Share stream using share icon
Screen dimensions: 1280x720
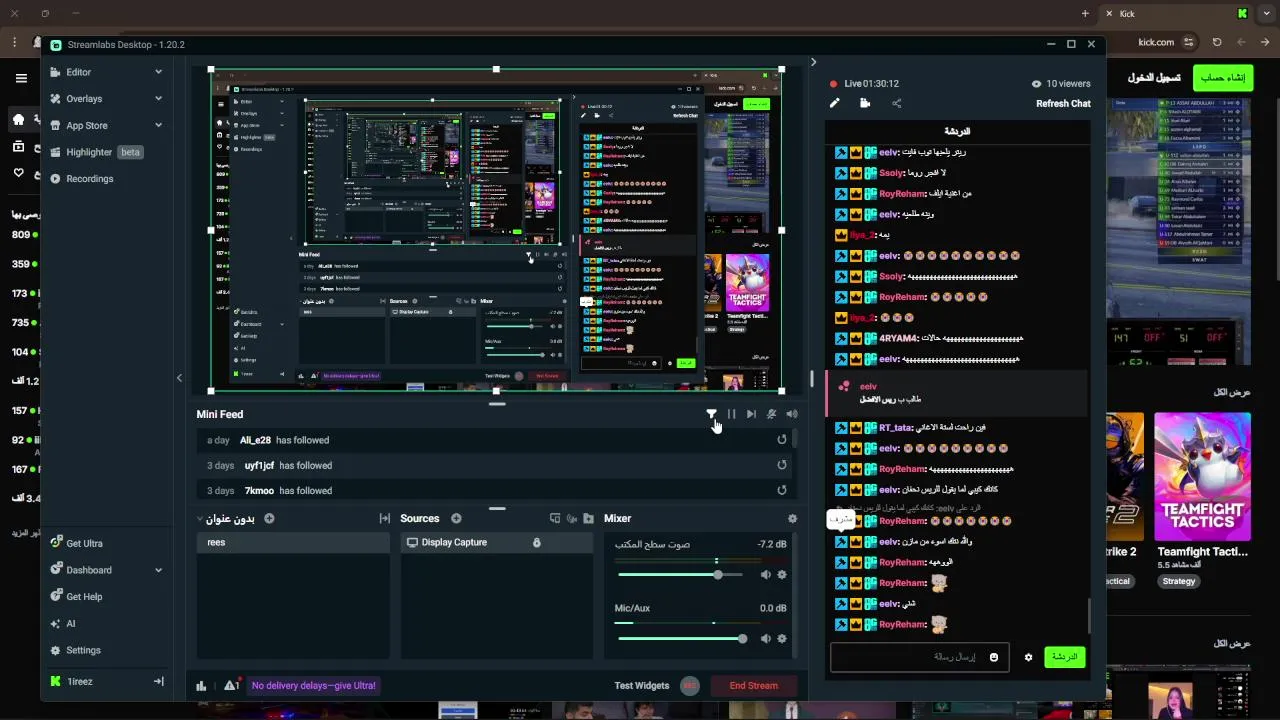(x=896, y=103)
